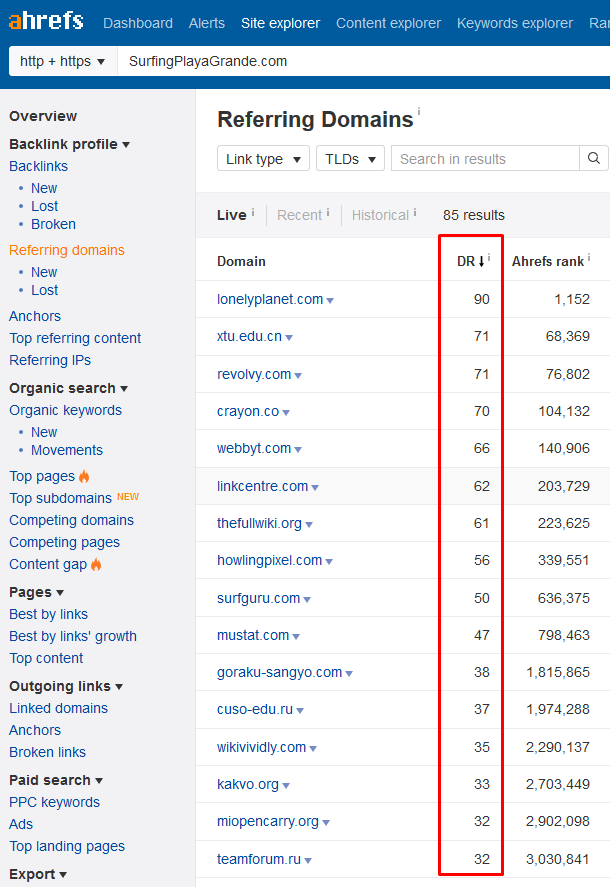Click the info icon beside Historical

[x=415, y=212]
